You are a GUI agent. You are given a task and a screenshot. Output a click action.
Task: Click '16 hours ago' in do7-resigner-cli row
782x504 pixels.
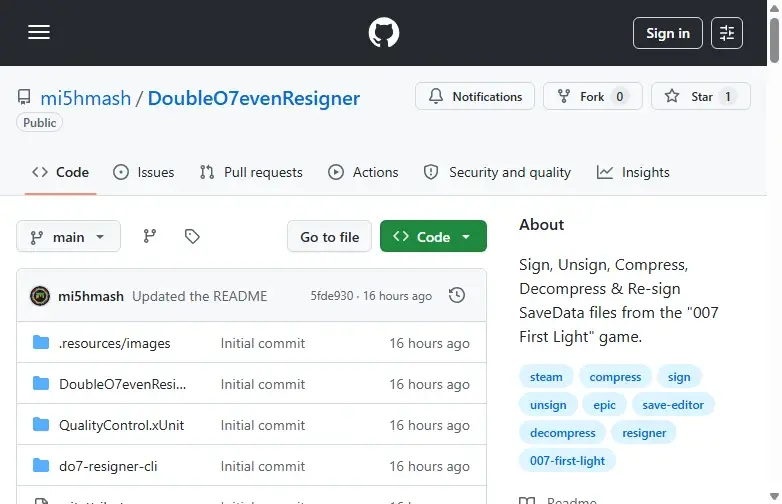429,466
